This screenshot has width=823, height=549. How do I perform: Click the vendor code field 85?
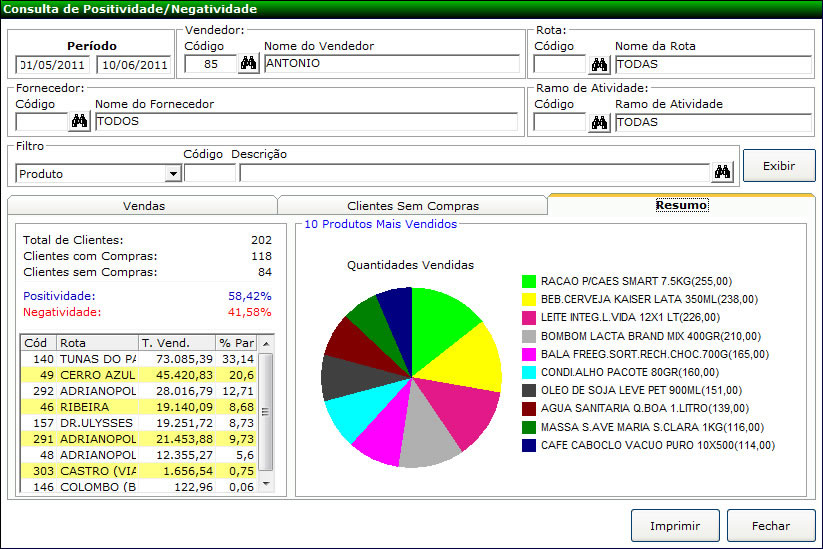[211, 64]
